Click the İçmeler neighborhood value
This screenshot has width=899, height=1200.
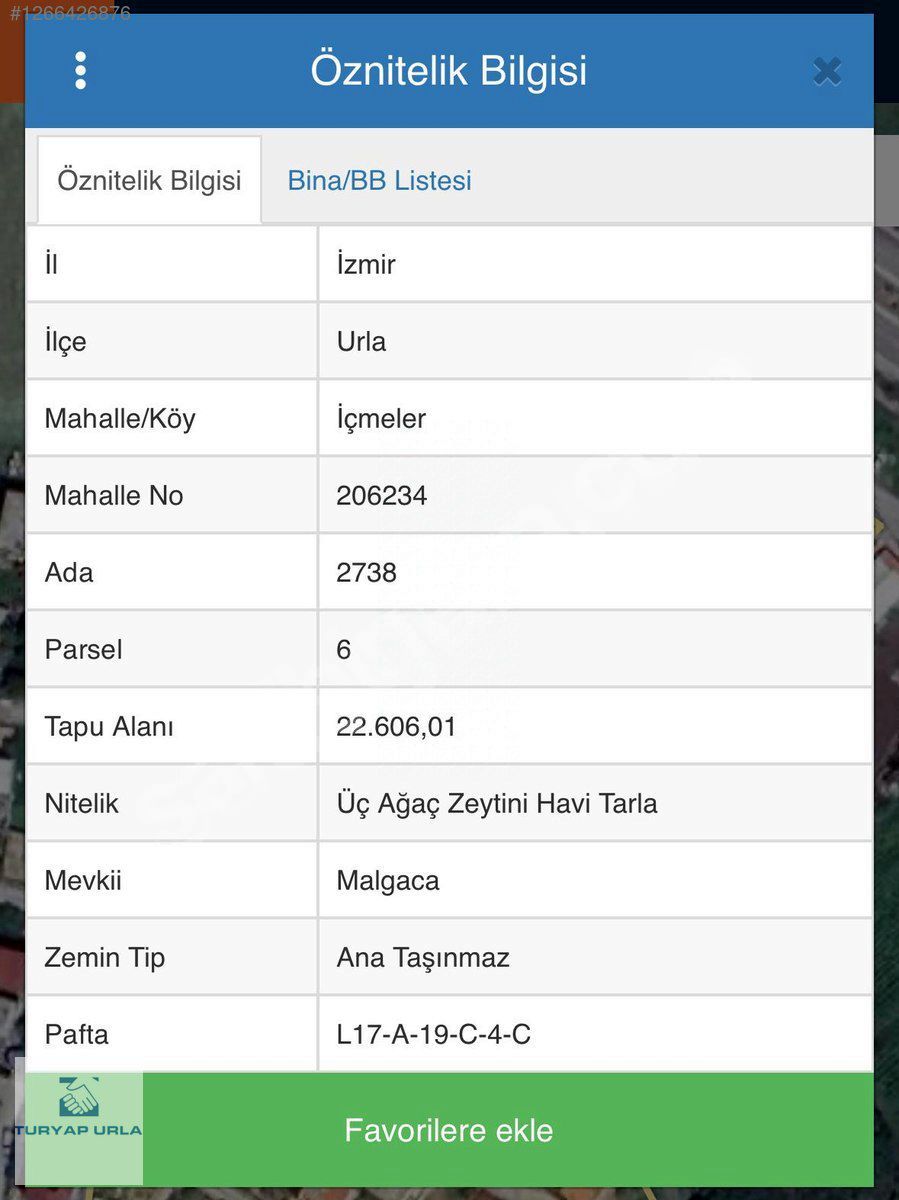pos(381,419)
